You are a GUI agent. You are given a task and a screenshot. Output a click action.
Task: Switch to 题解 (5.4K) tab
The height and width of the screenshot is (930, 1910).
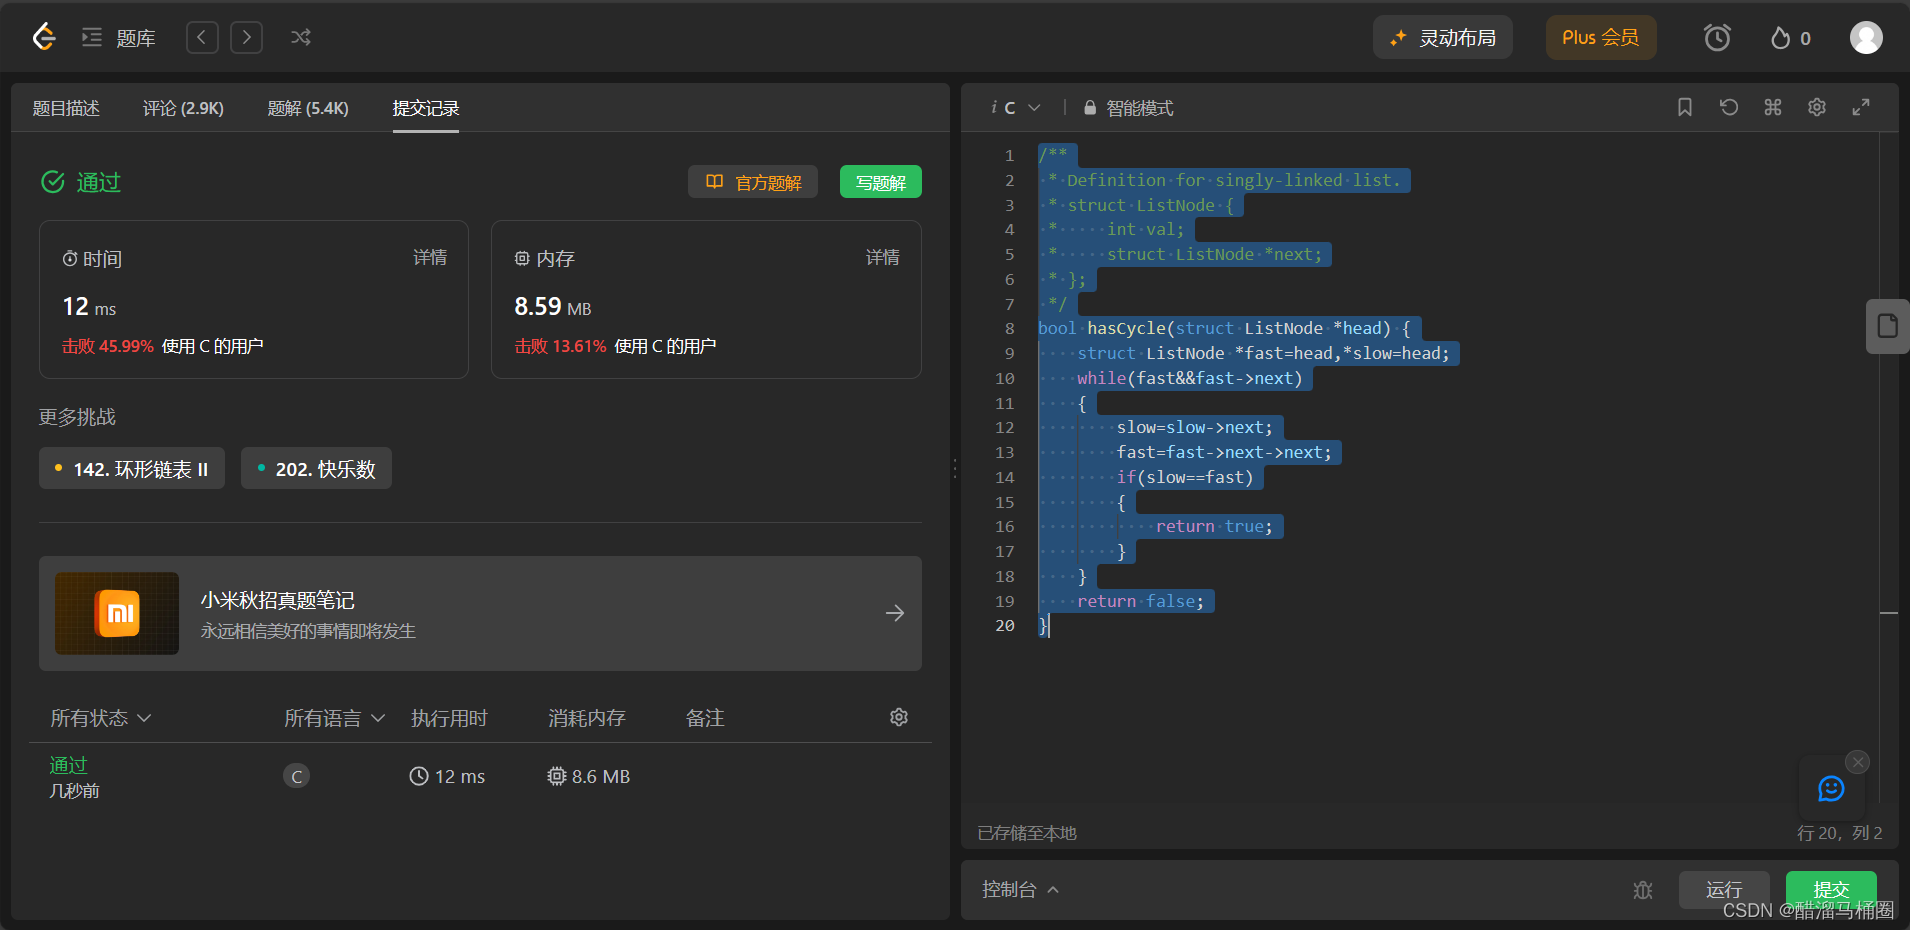click(308, 108)
